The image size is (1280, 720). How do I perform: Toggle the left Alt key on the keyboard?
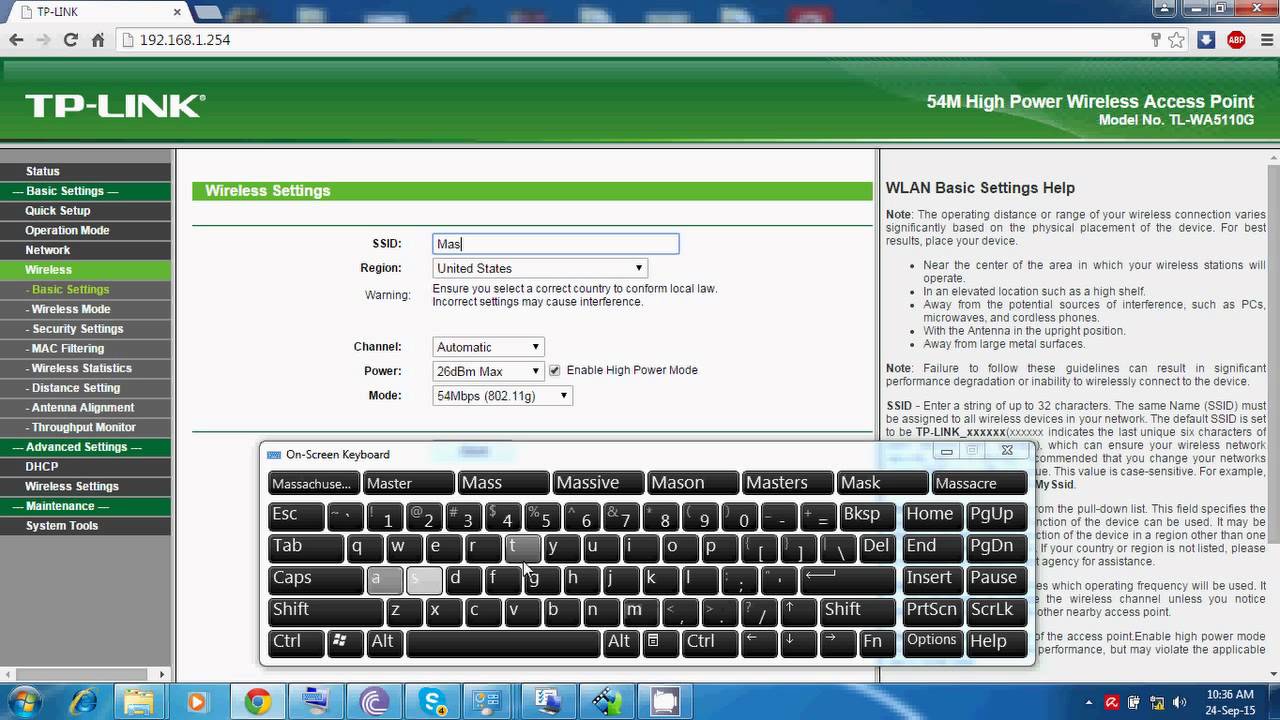[x=385, y=642]
